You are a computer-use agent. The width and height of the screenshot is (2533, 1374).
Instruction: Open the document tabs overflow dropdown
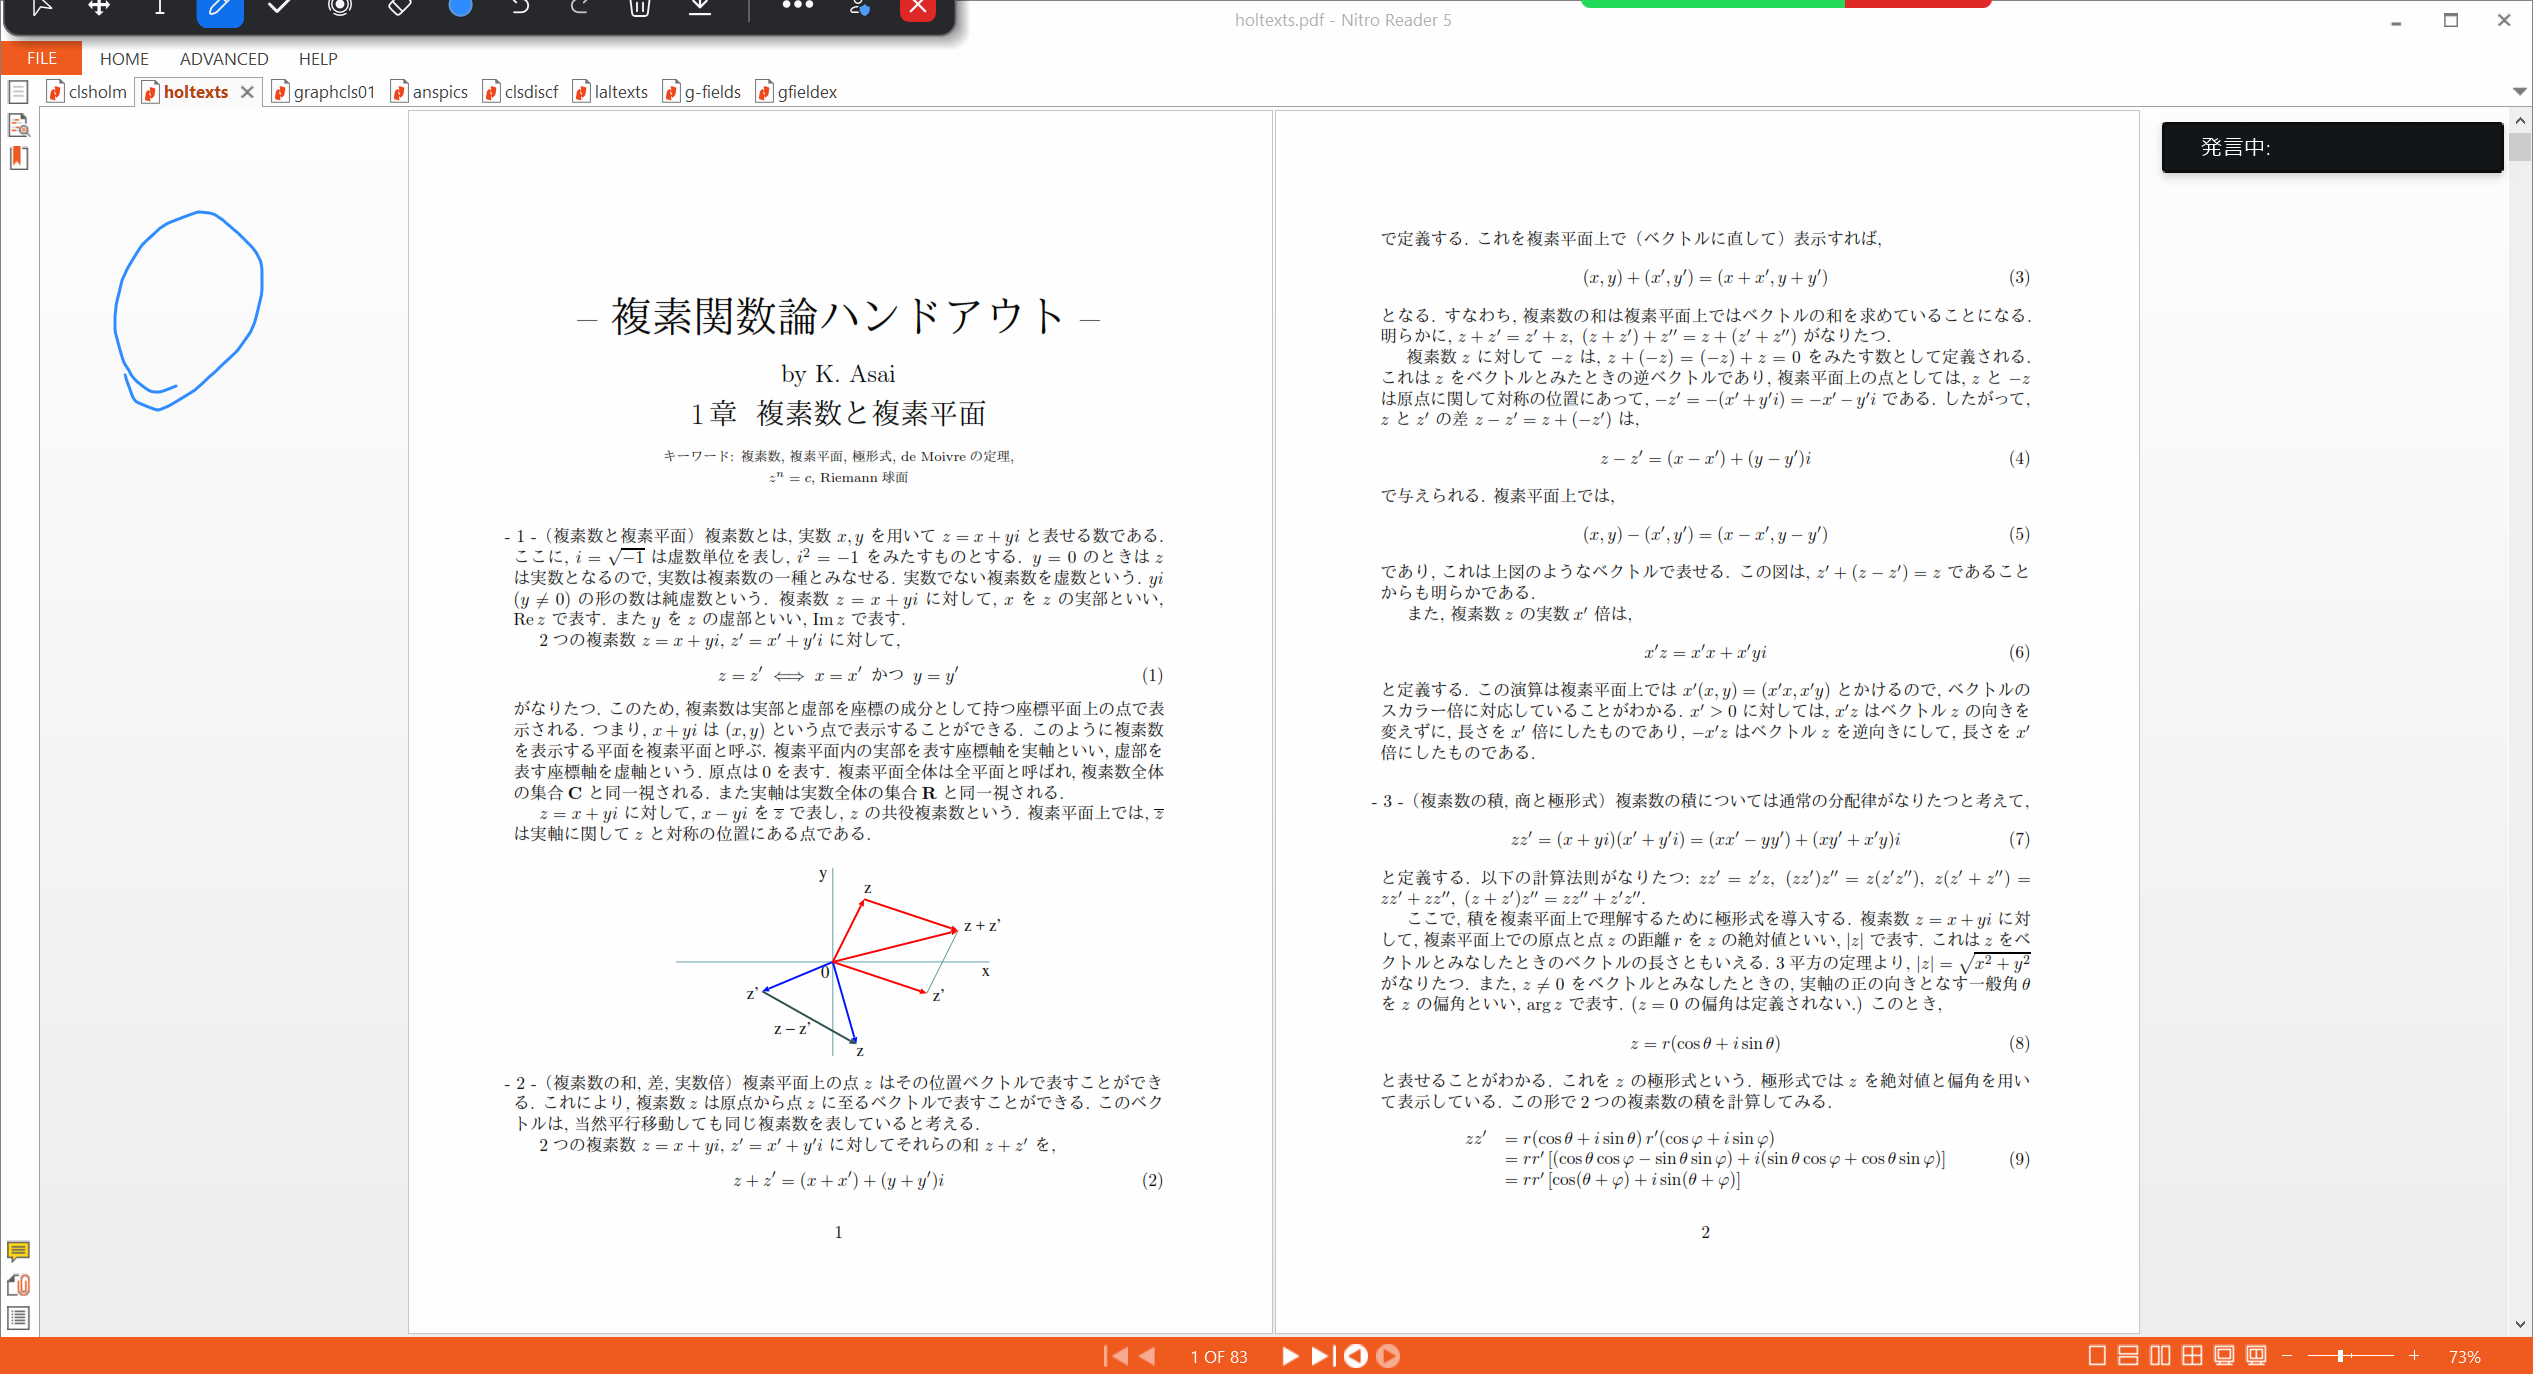click(x=2519, y=91)
